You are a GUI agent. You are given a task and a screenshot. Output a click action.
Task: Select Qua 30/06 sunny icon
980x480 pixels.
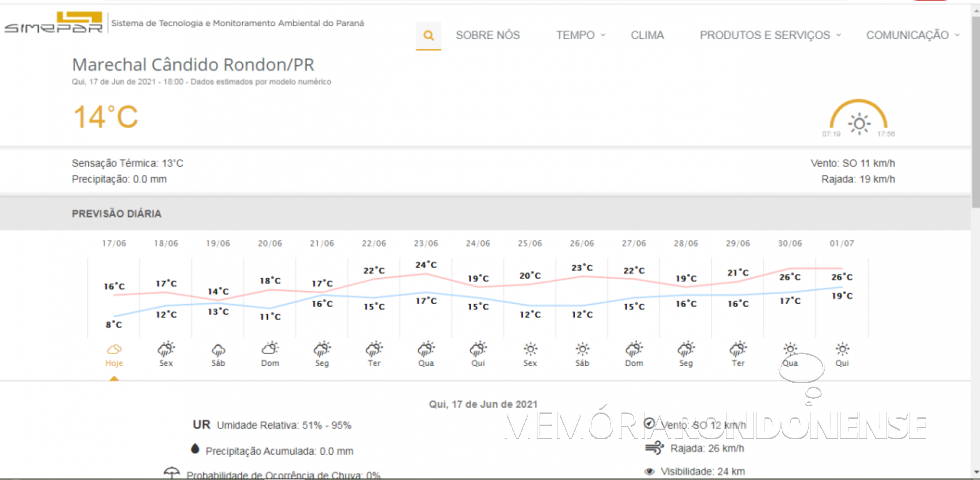pos(790,349)
